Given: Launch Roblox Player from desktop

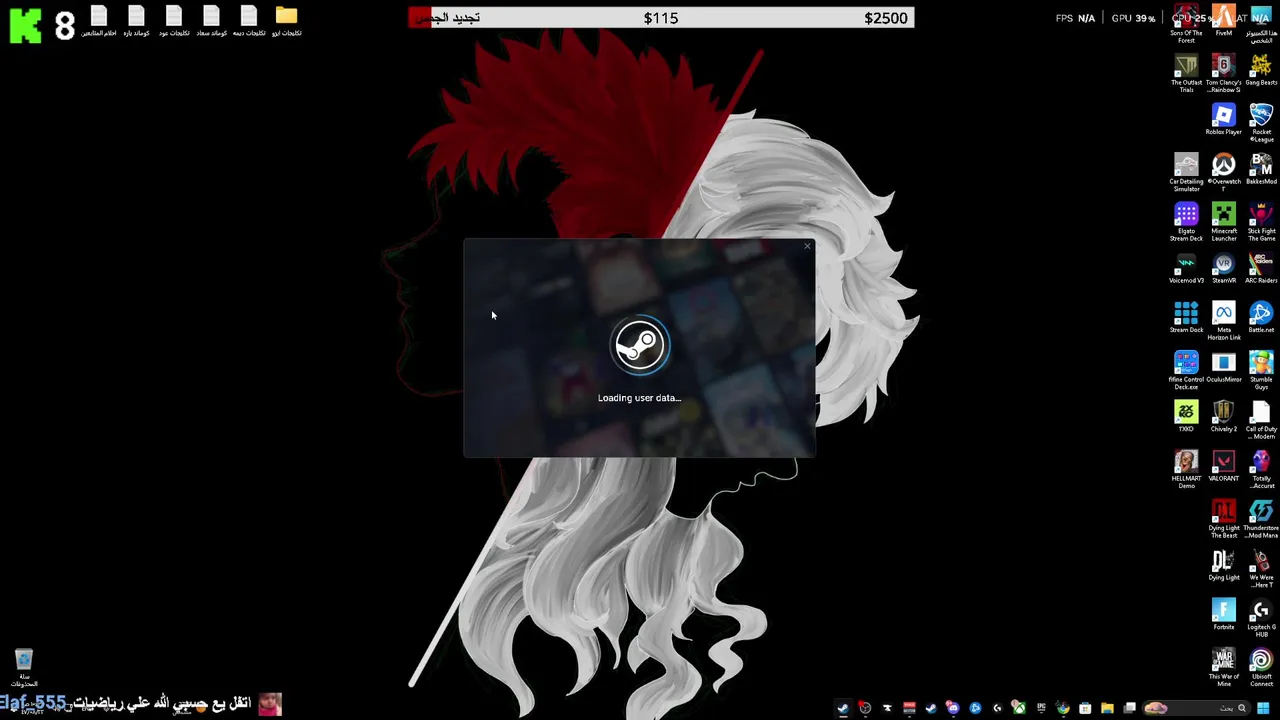Looking at the screenshot, I should [1223, 120].
